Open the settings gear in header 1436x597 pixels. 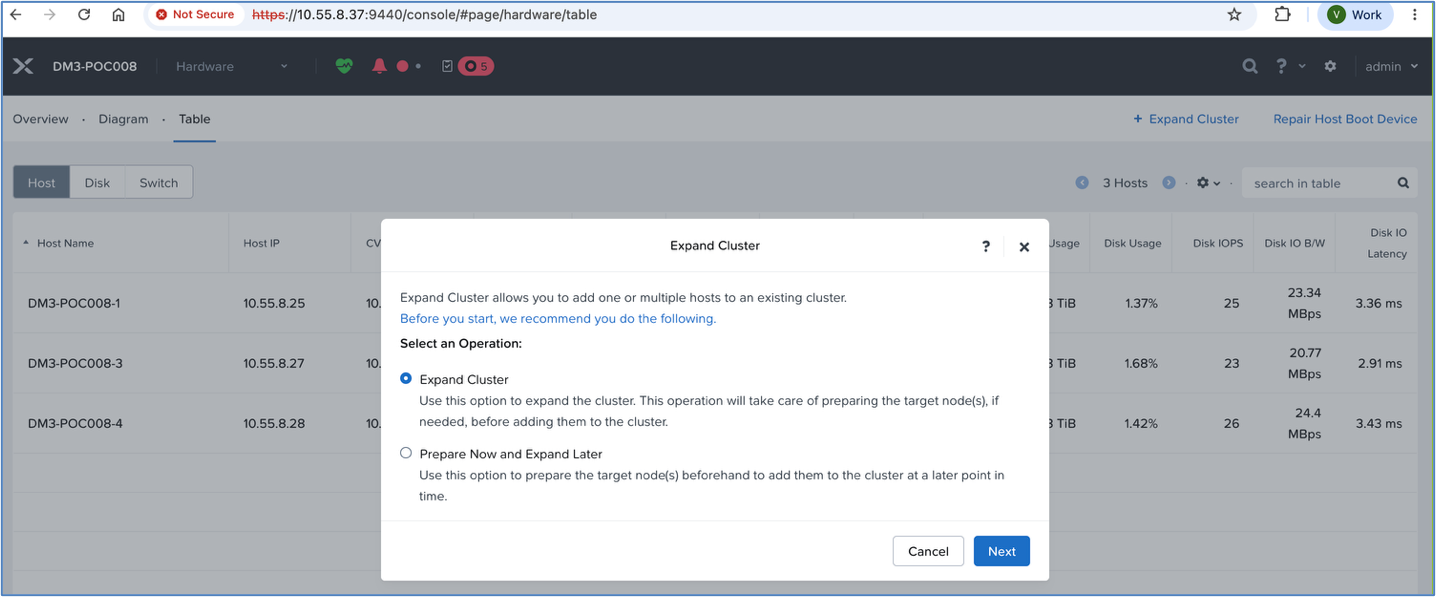point(1330,66)
